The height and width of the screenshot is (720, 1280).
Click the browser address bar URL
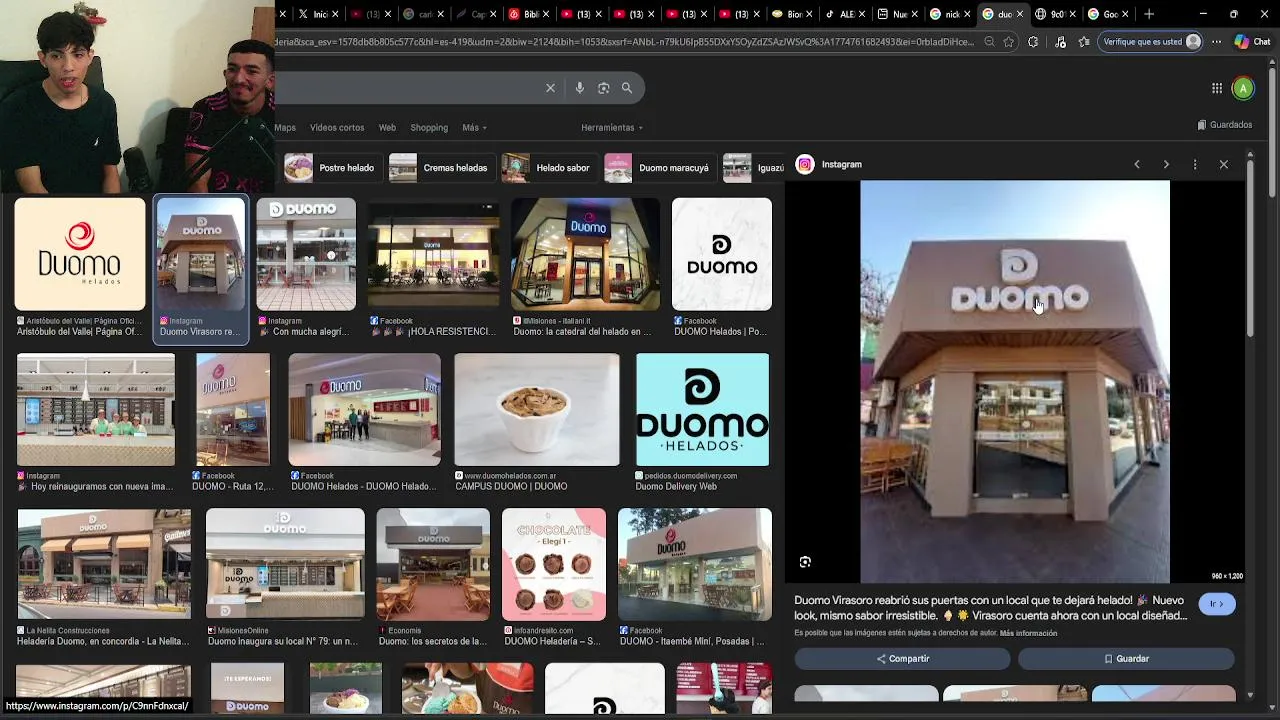625,42
